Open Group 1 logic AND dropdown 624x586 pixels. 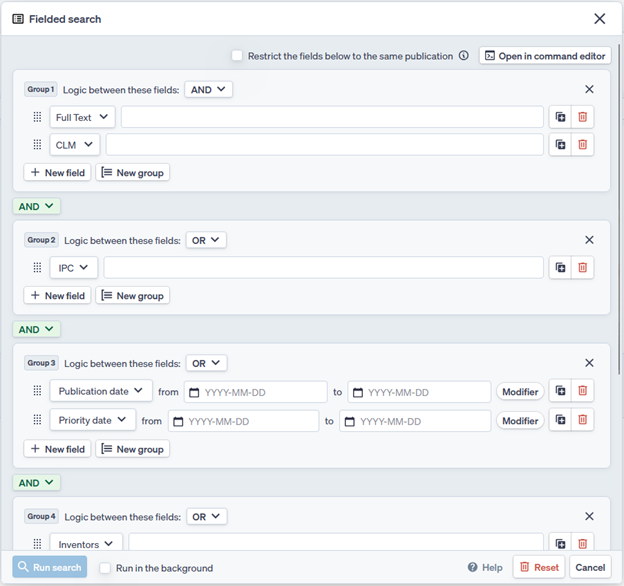click(209, 90)
